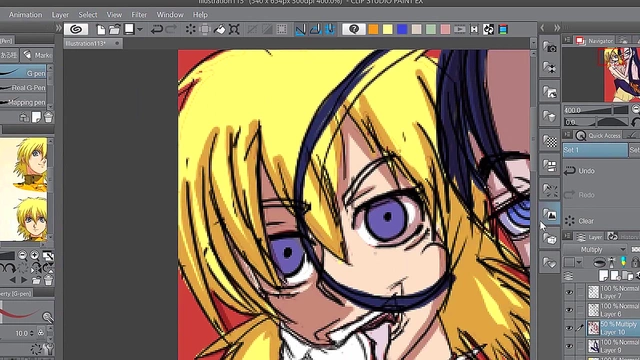
Task: Click the select-all dotted rectangle icon
Action: (282, 29)
